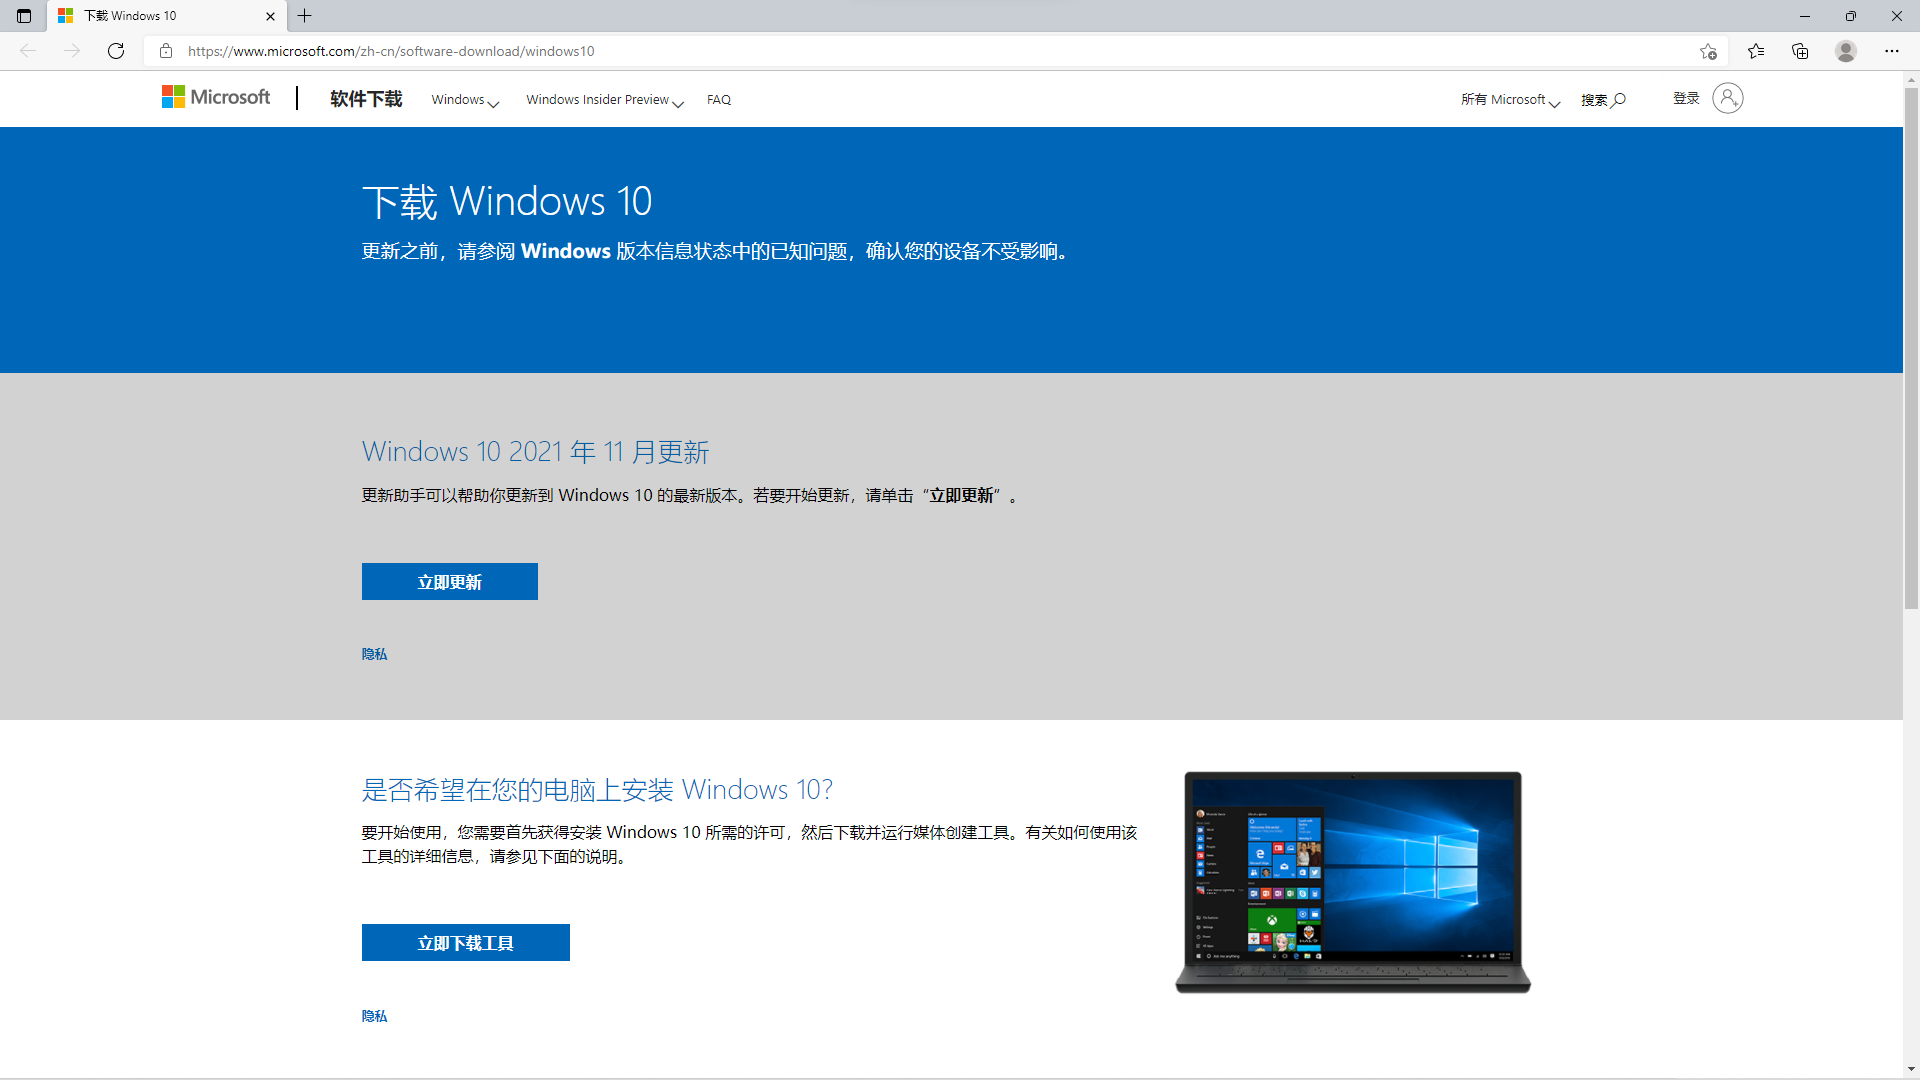Click the site lock icon in address bar
This screenshot has width=1920, height=1080.
(x=166, y=51)
